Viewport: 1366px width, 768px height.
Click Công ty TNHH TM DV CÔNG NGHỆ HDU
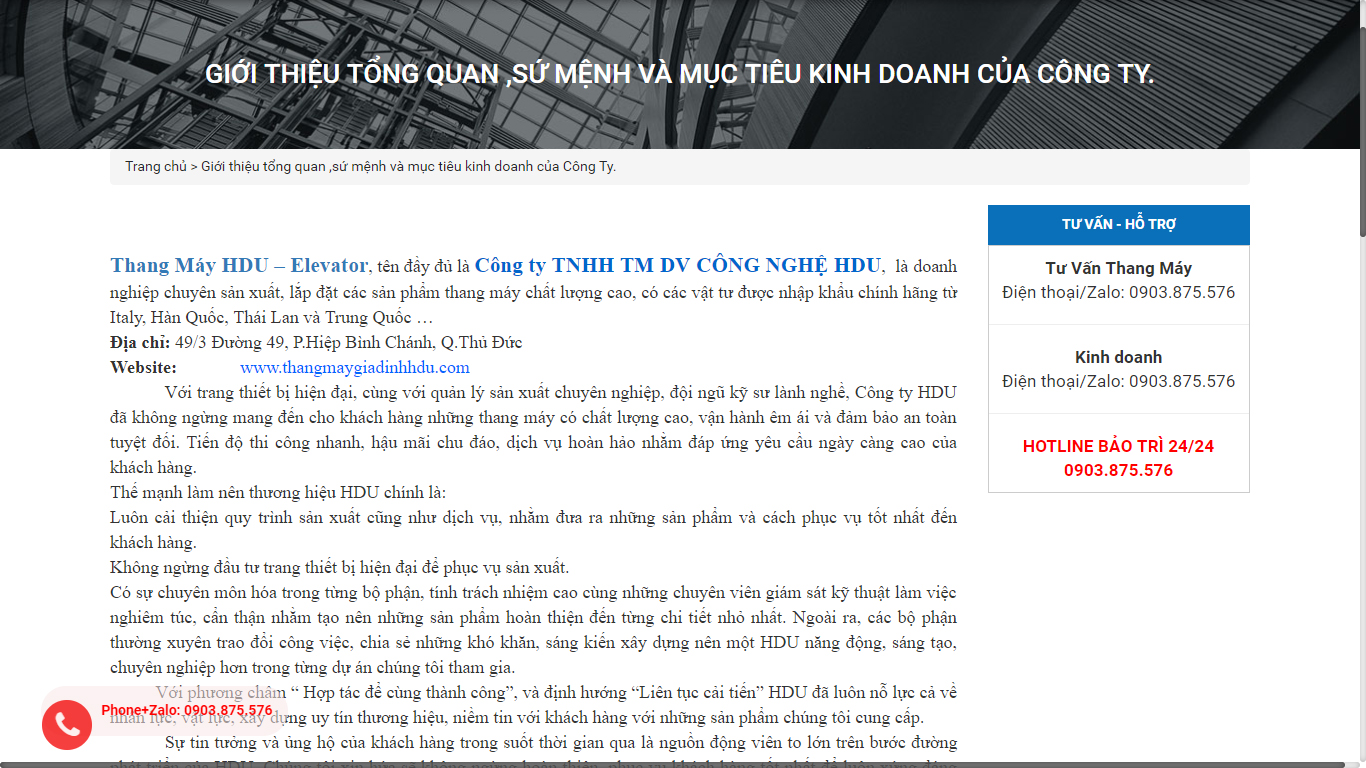(678, 266)
